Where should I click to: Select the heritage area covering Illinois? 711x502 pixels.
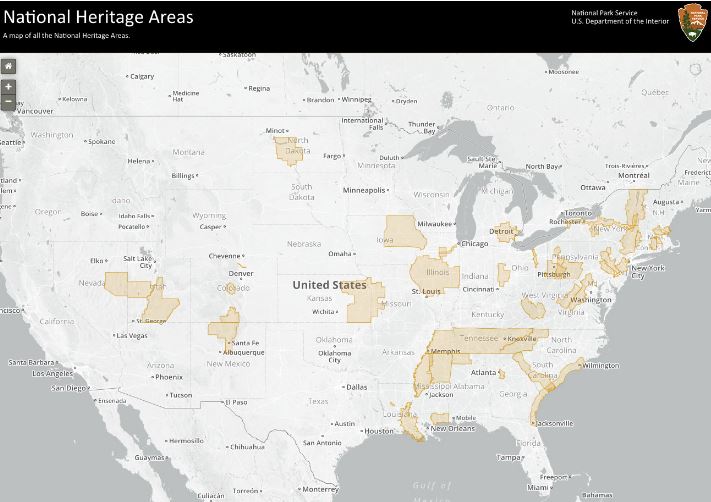(433, 272)
